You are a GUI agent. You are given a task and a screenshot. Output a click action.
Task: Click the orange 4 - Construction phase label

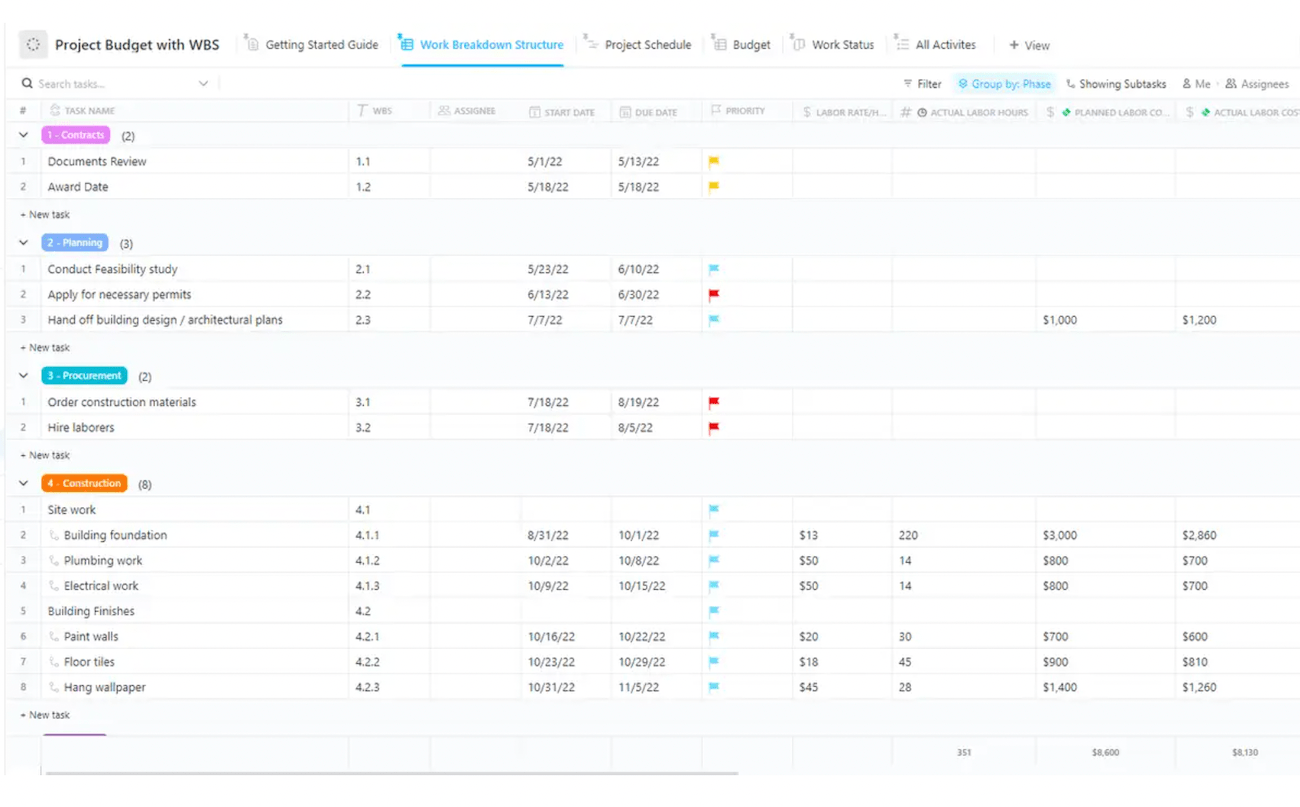pyautogui.click(x=85, y=484)
